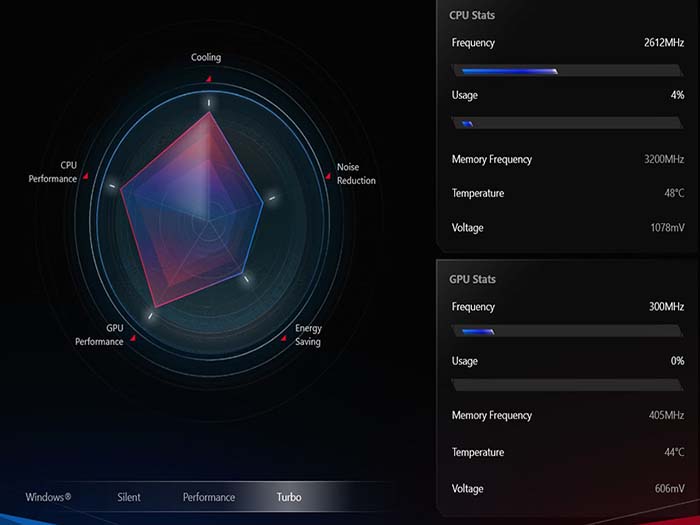Click the 0% GPU usage value
700x525 pixels.
click(677, 361)
